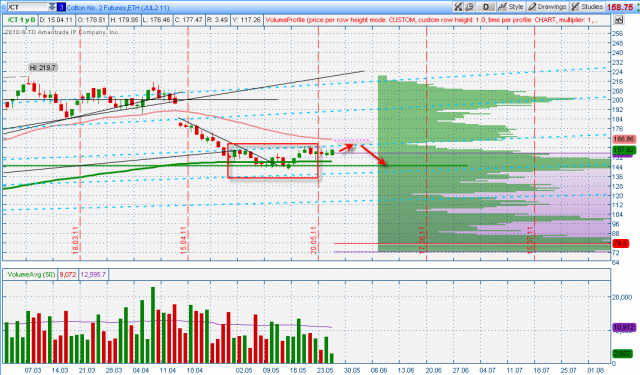Open the wrench settings icon
This screenshot has width=640, height=375.
coord(469,7)
